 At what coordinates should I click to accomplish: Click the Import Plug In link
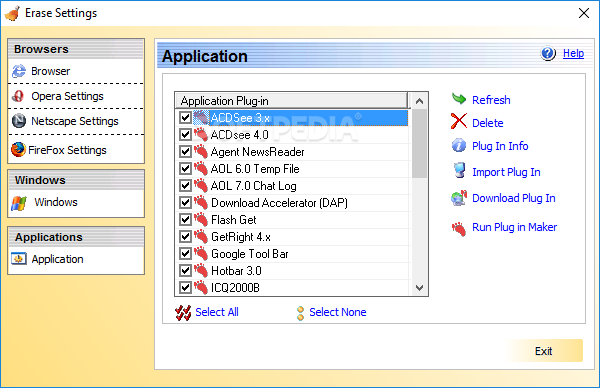tap(506, 172)
